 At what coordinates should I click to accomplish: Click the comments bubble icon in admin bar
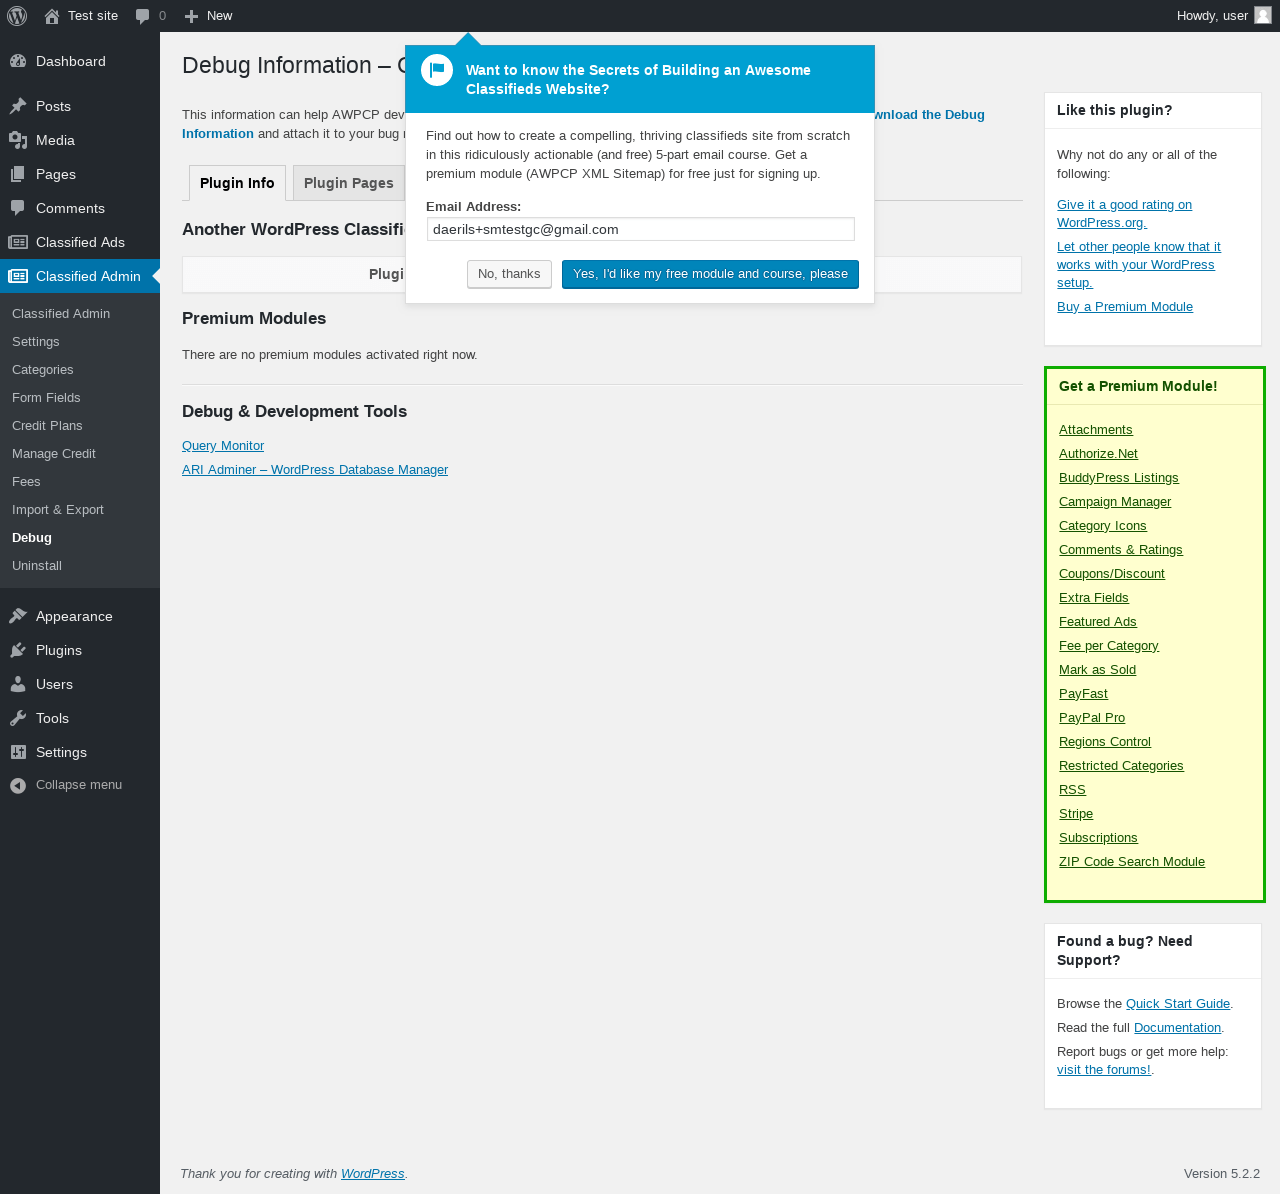[143, 16]
